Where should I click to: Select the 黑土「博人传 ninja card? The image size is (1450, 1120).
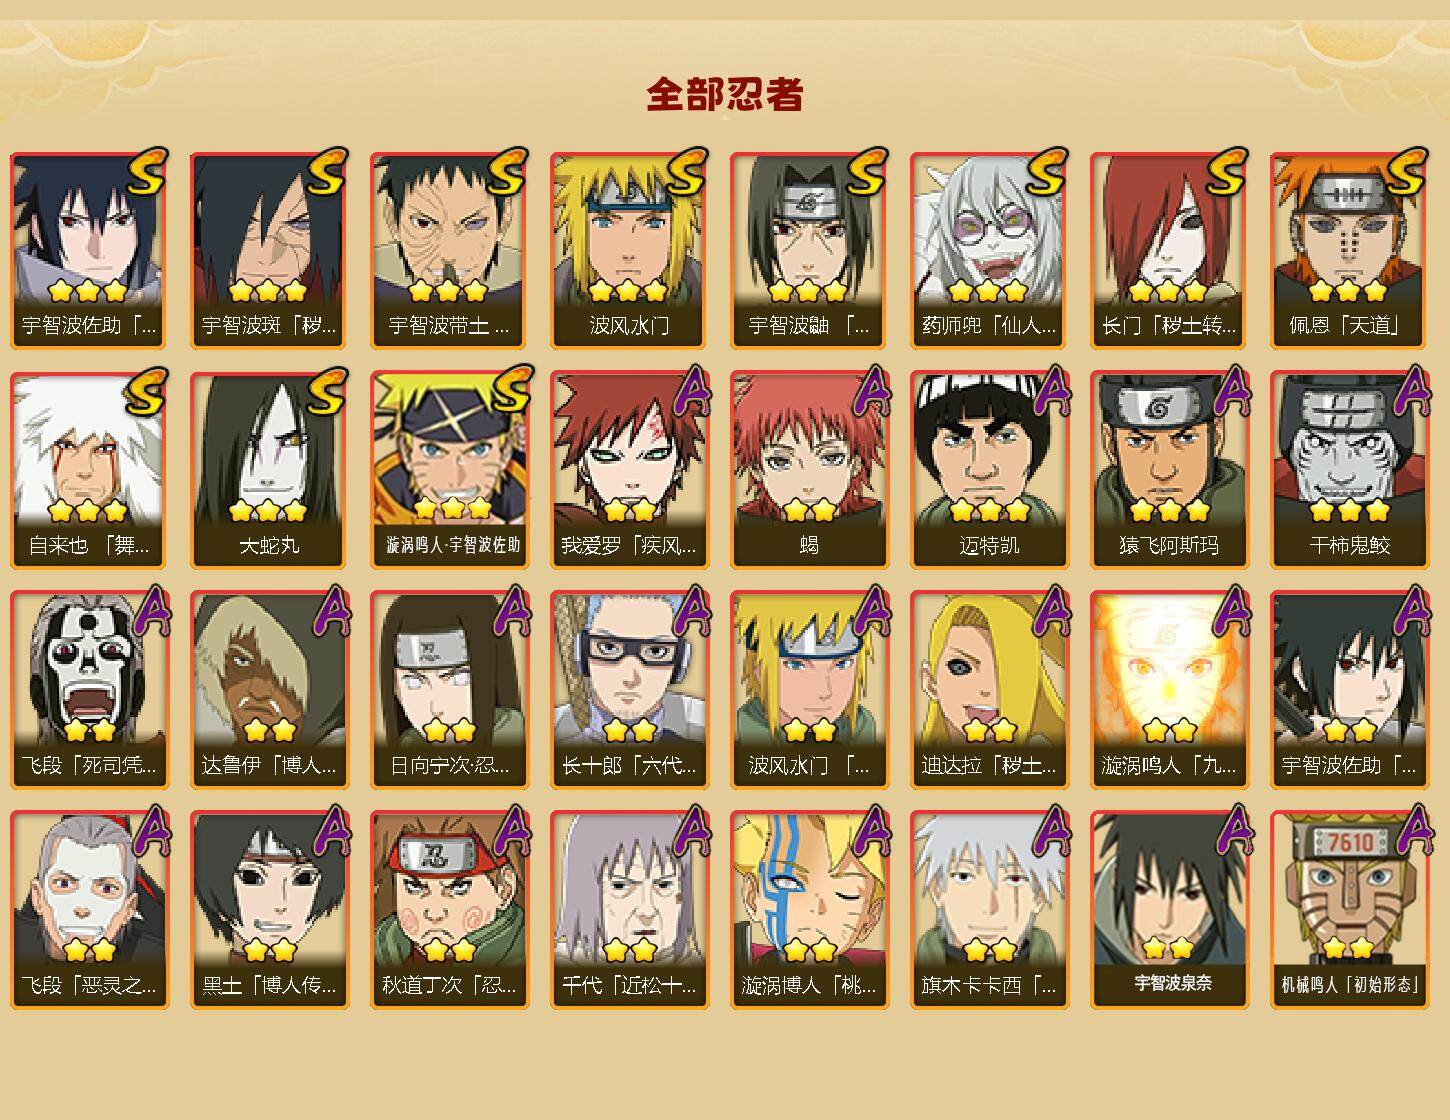pyautogui.click(x=269, y=910)
